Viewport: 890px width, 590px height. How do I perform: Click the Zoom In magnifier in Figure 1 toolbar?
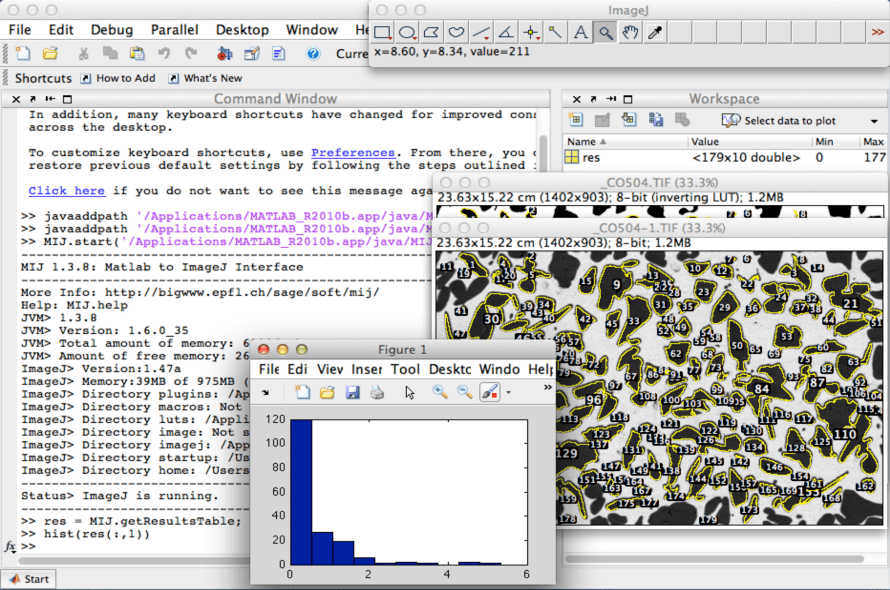438,392
